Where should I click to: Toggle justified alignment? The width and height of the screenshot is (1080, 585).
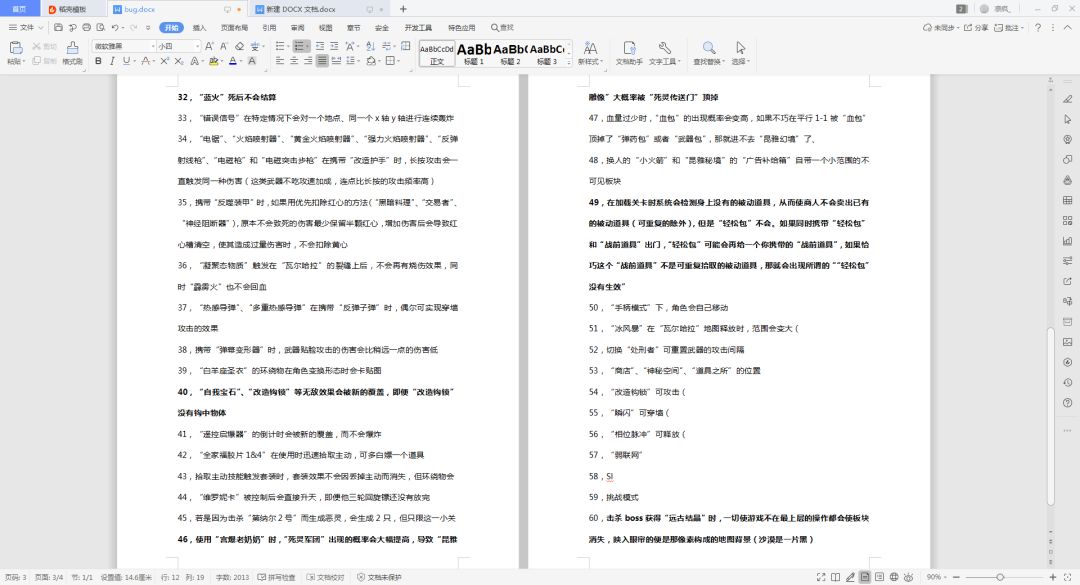click(322, 61)
